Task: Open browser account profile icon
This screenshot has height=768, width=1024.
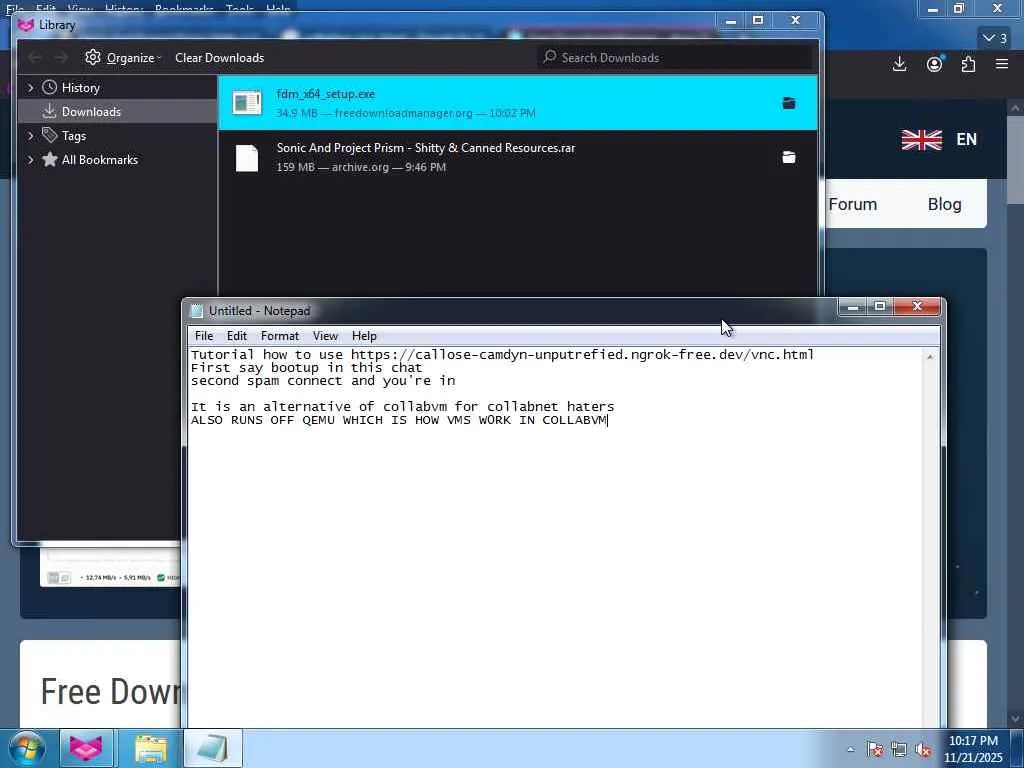Action: [x=935, y=64]
